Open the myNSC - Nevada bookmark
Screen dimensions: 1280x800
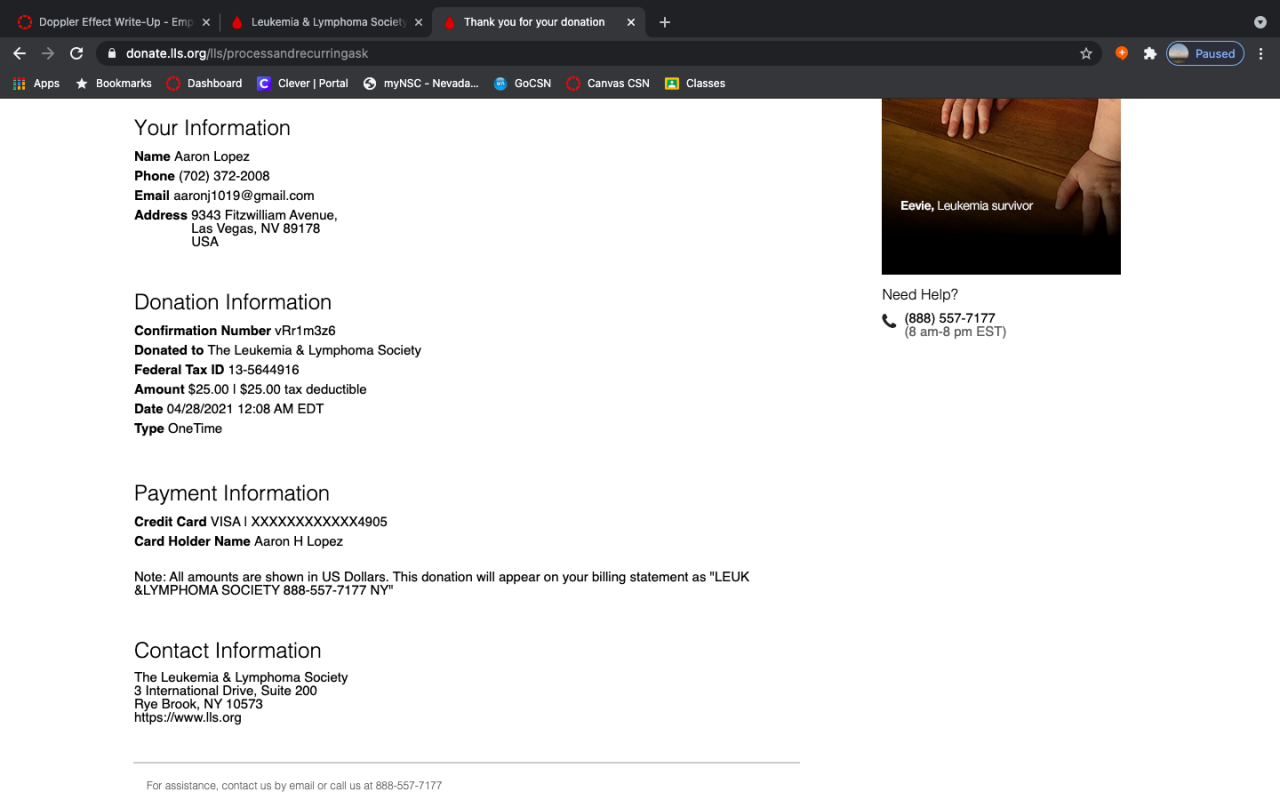[x=421, y=84]
